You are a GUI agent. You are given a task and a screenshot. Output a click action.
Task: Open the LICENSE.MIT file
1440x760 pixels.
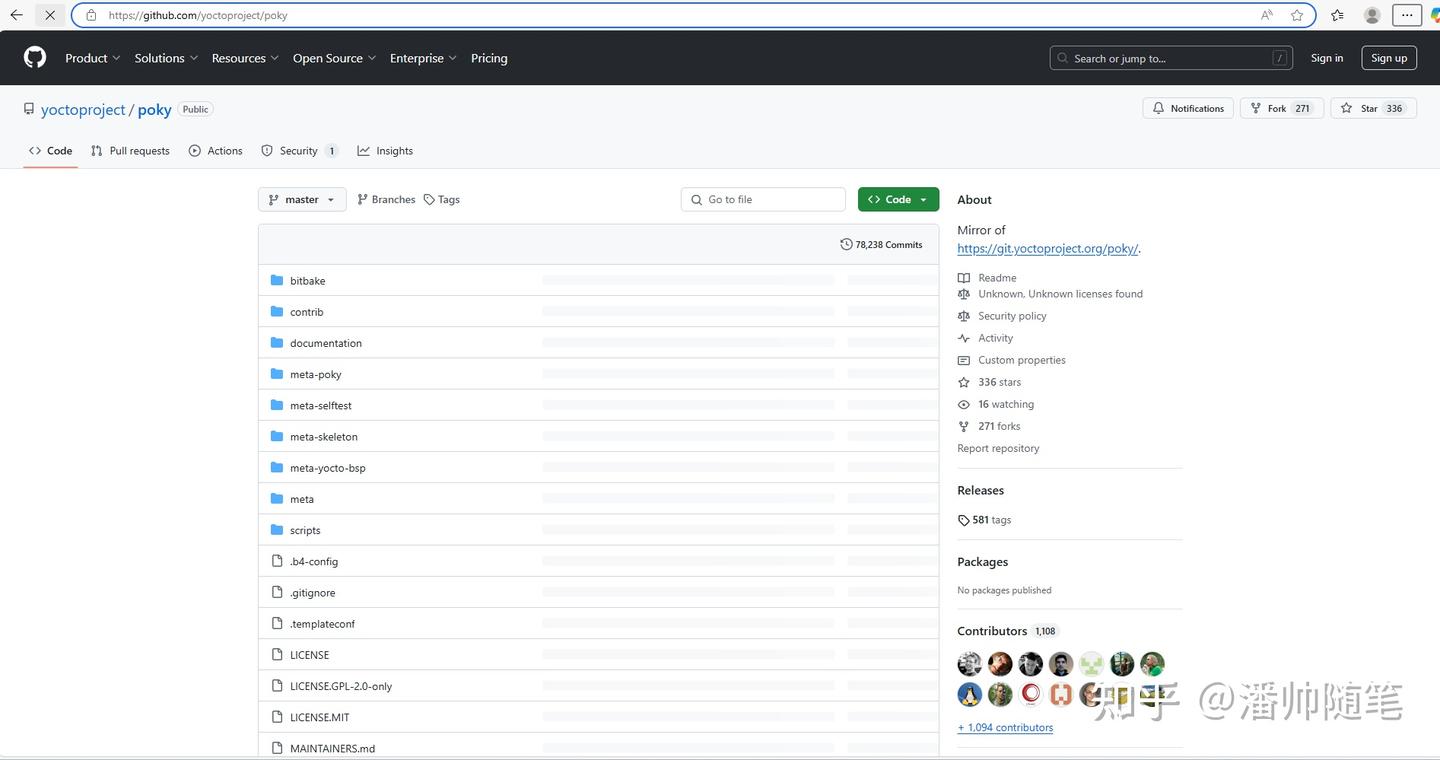tap(320, 717)
